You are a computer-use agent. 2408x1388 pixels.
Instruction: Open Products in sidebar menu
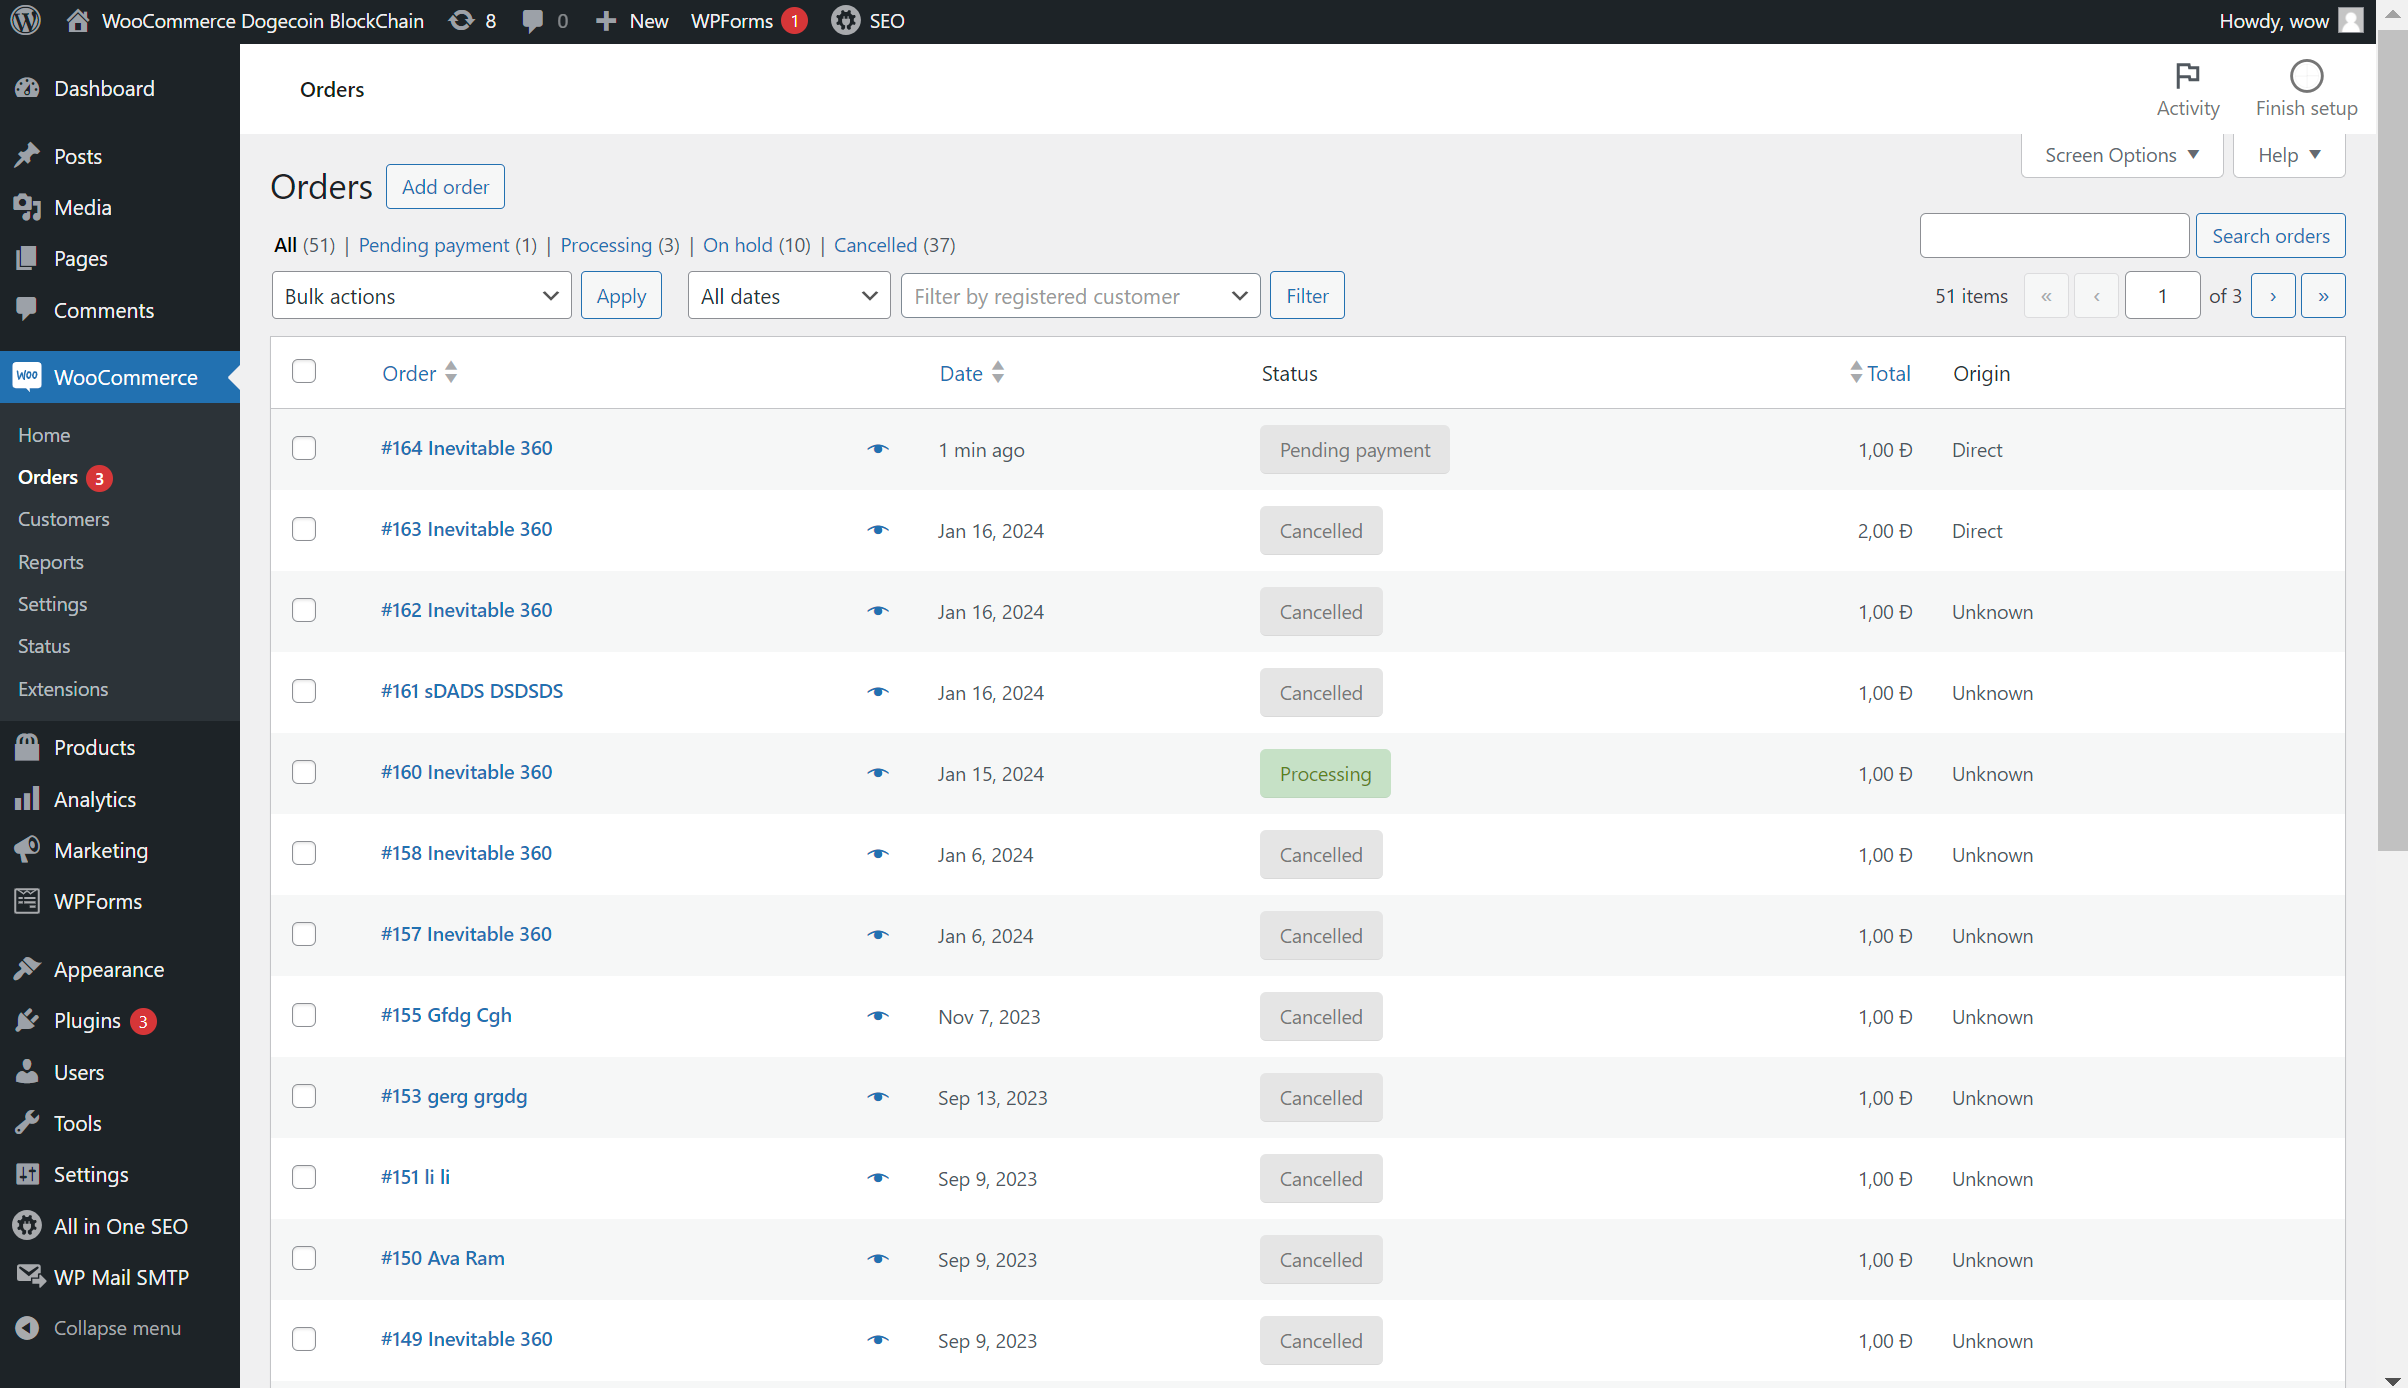(94, 747)
